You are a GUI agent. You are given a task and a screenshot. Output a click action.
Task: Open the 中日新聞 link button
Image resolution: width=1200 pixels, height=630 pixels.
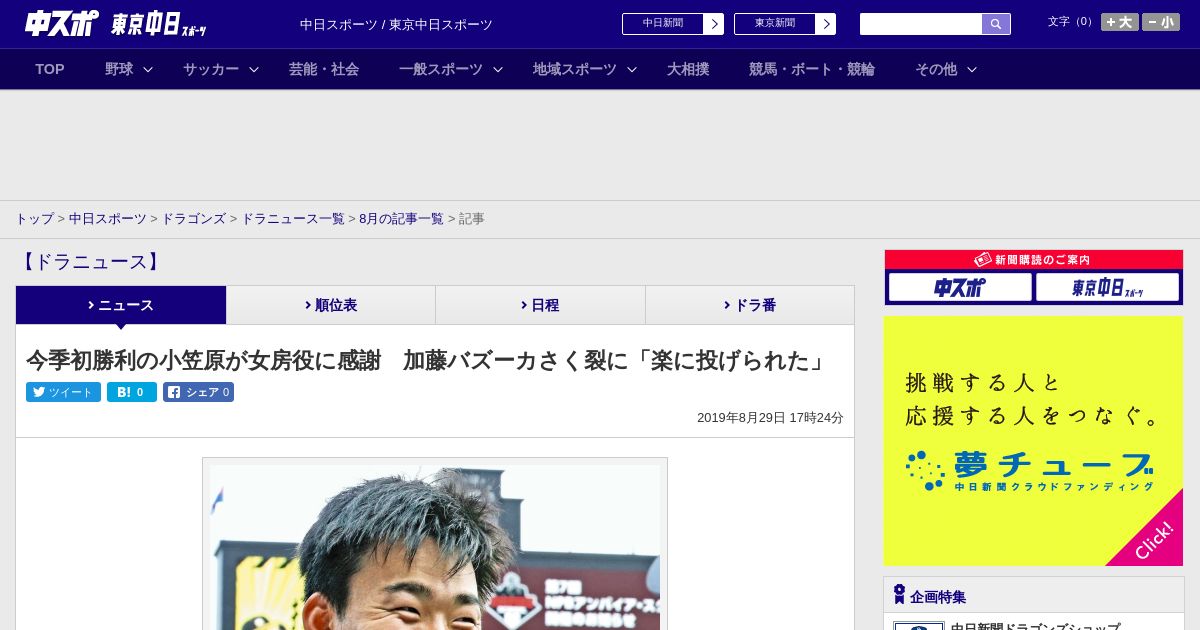pos(662,24)
